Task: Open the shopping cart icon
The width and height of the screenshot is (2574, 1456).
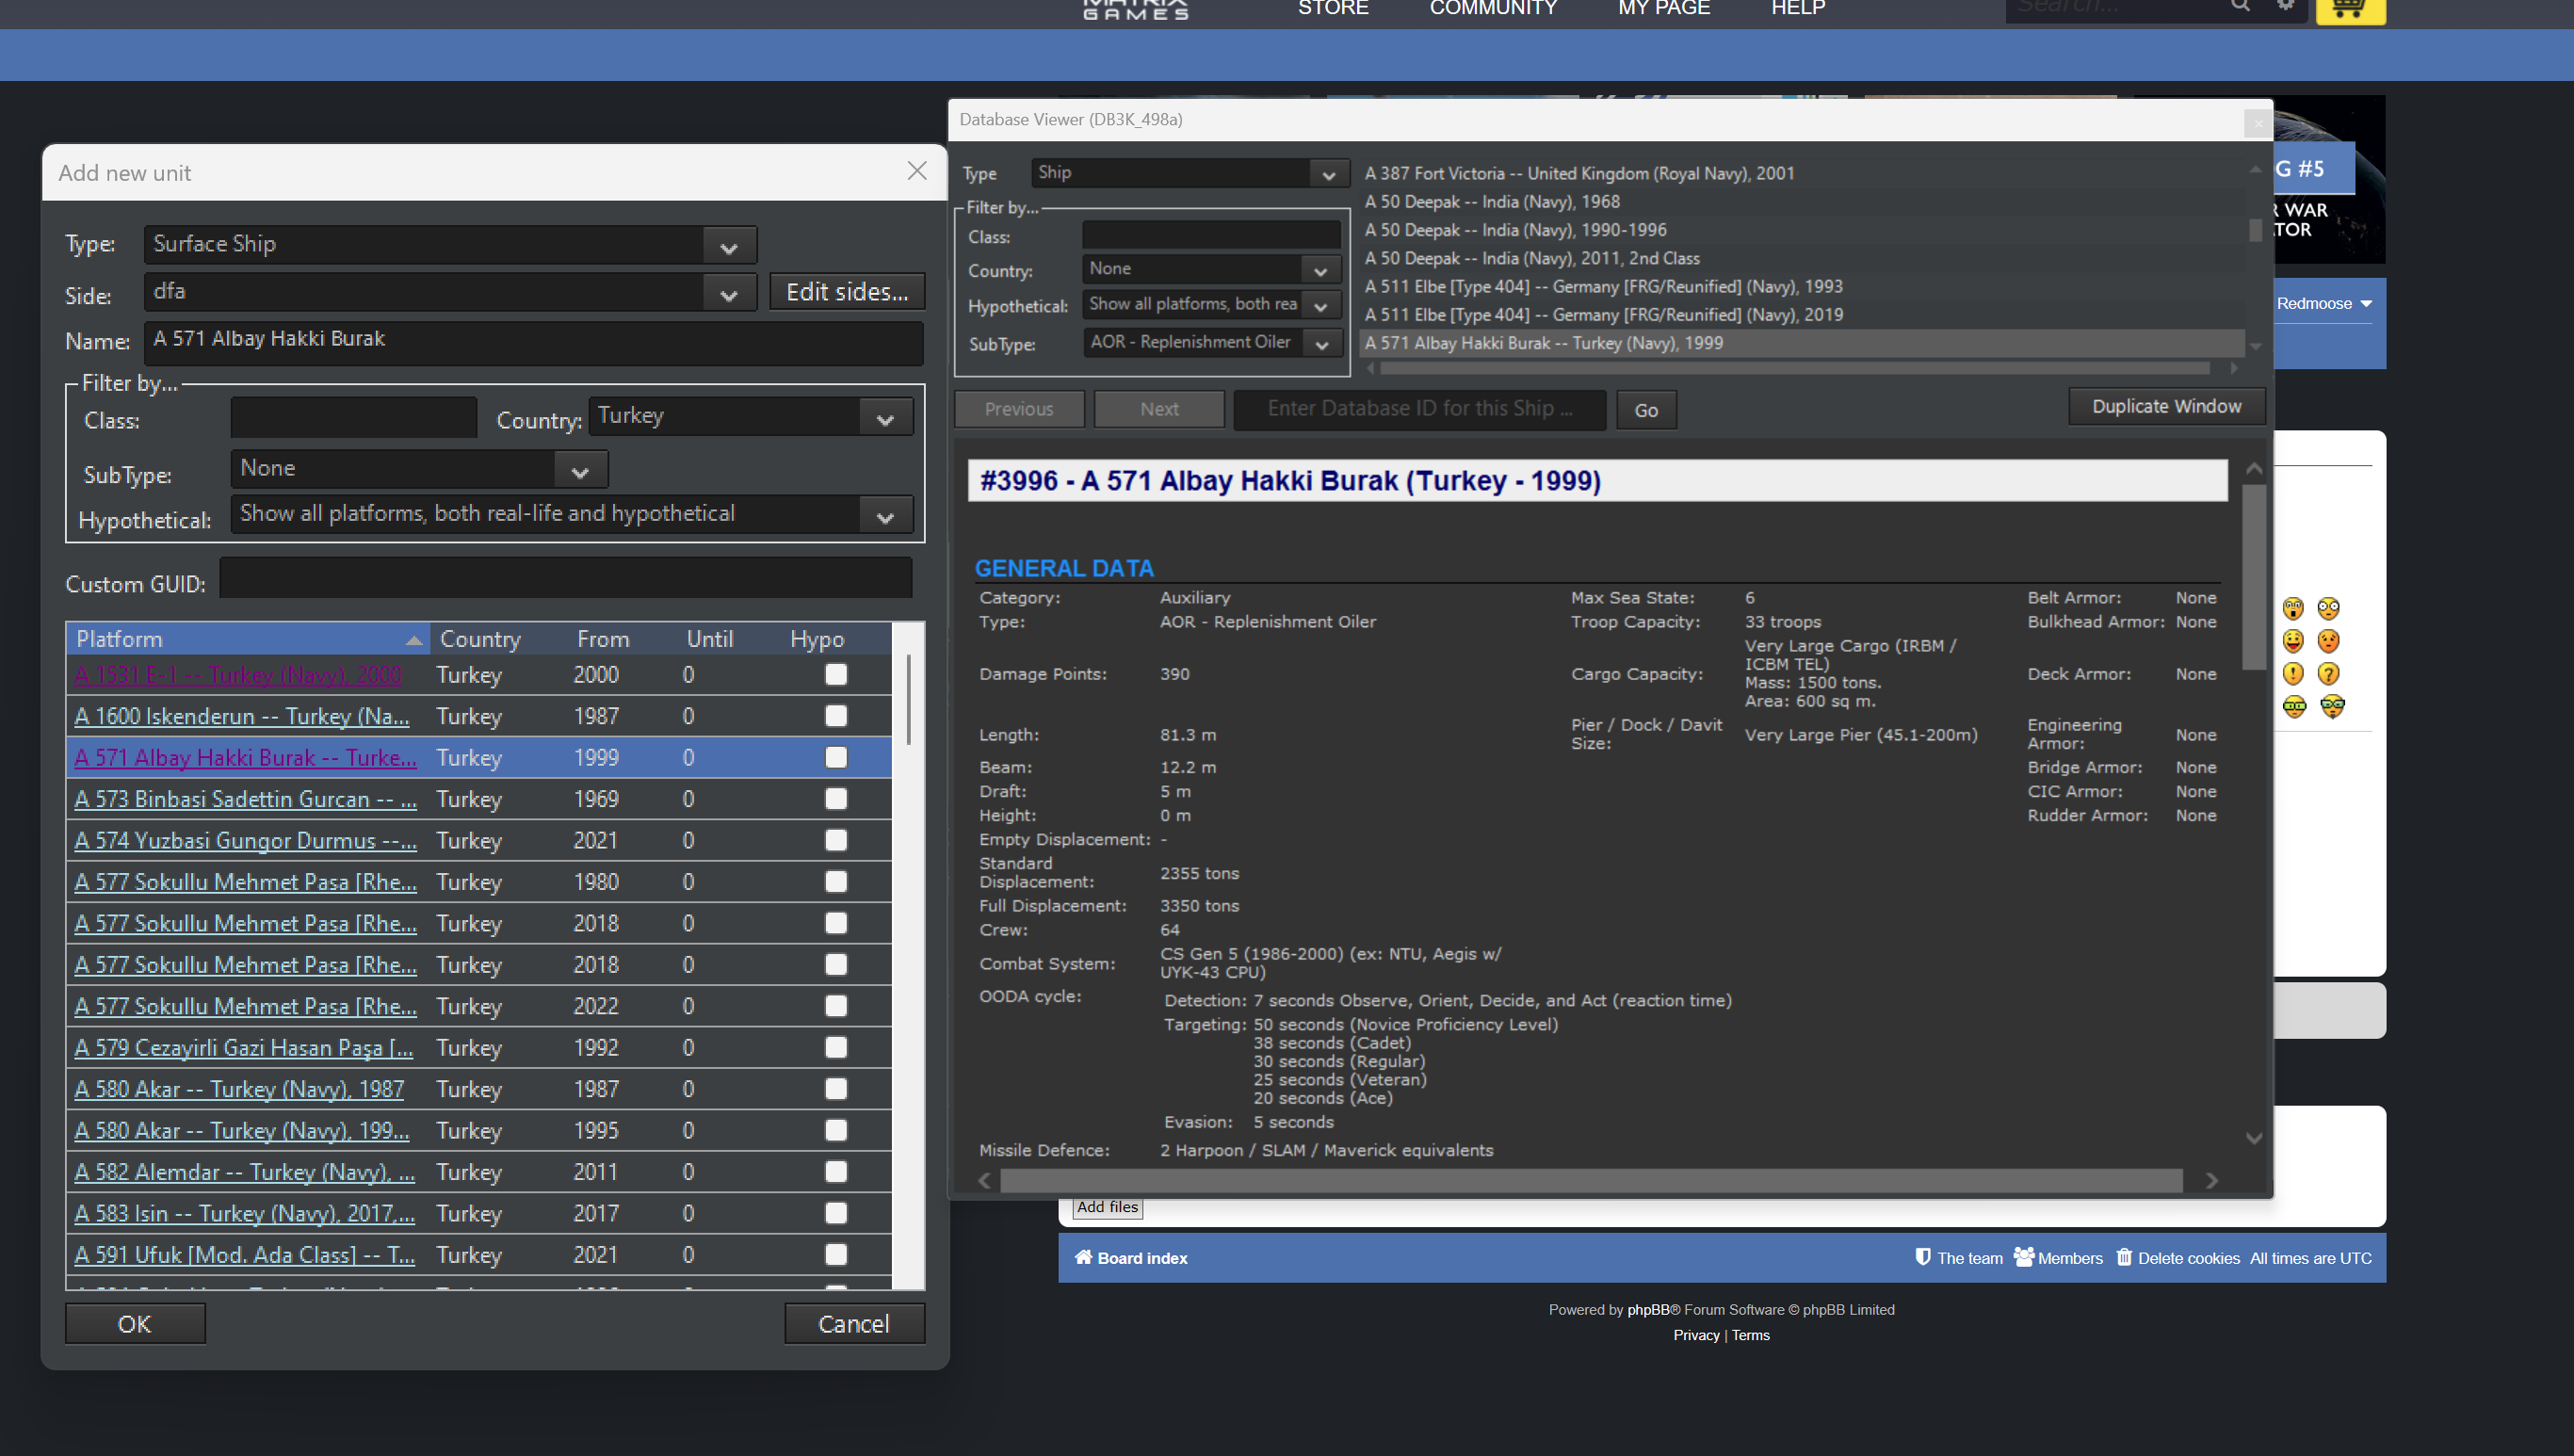Action: pyautogui.click(x=2349, y=10)
